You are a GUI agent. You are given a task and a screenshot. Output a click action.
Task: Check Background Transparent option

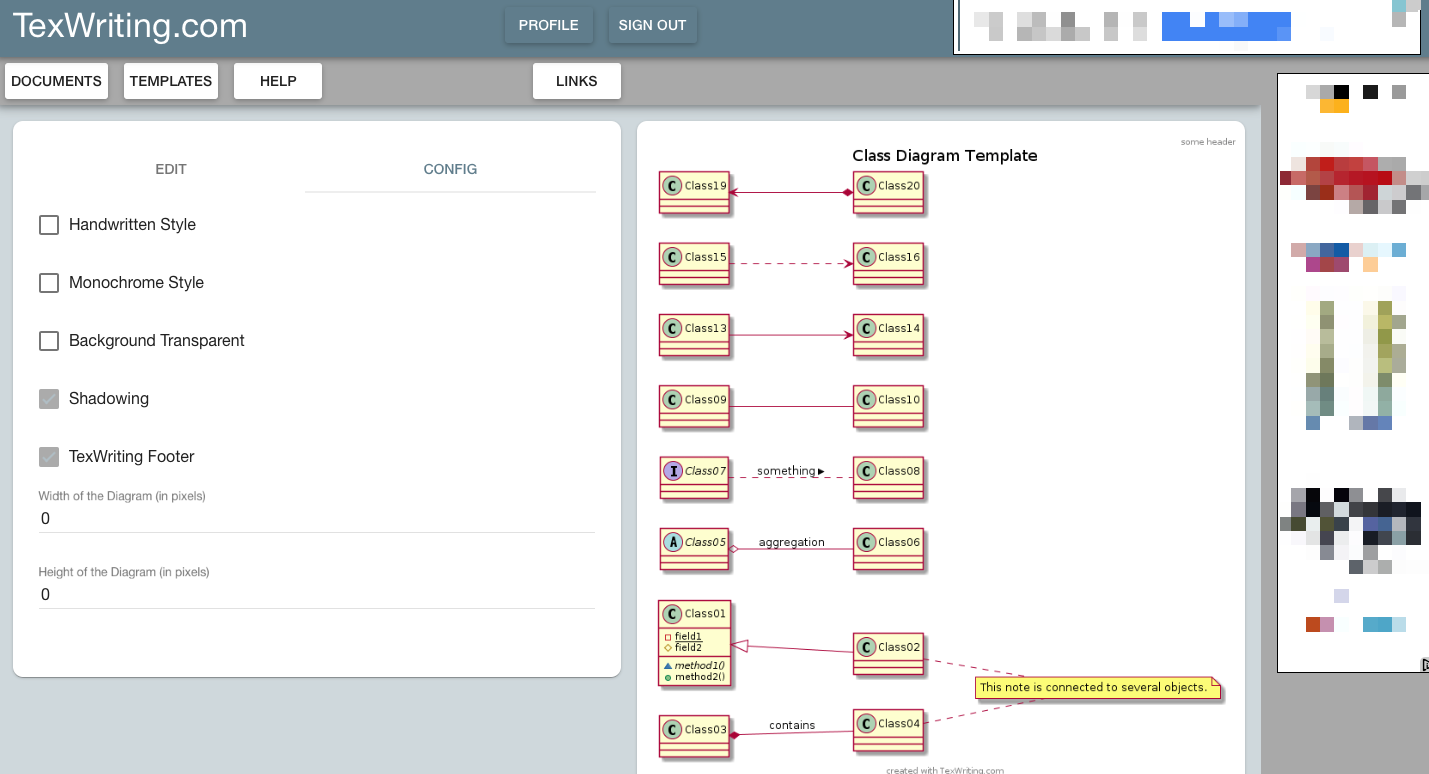[x=49, y=341]
